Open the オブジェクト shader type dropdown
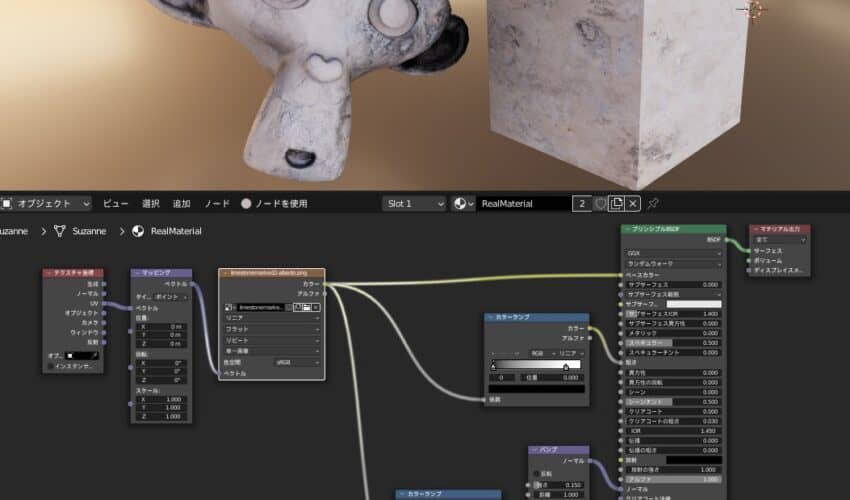 (46, 204)
